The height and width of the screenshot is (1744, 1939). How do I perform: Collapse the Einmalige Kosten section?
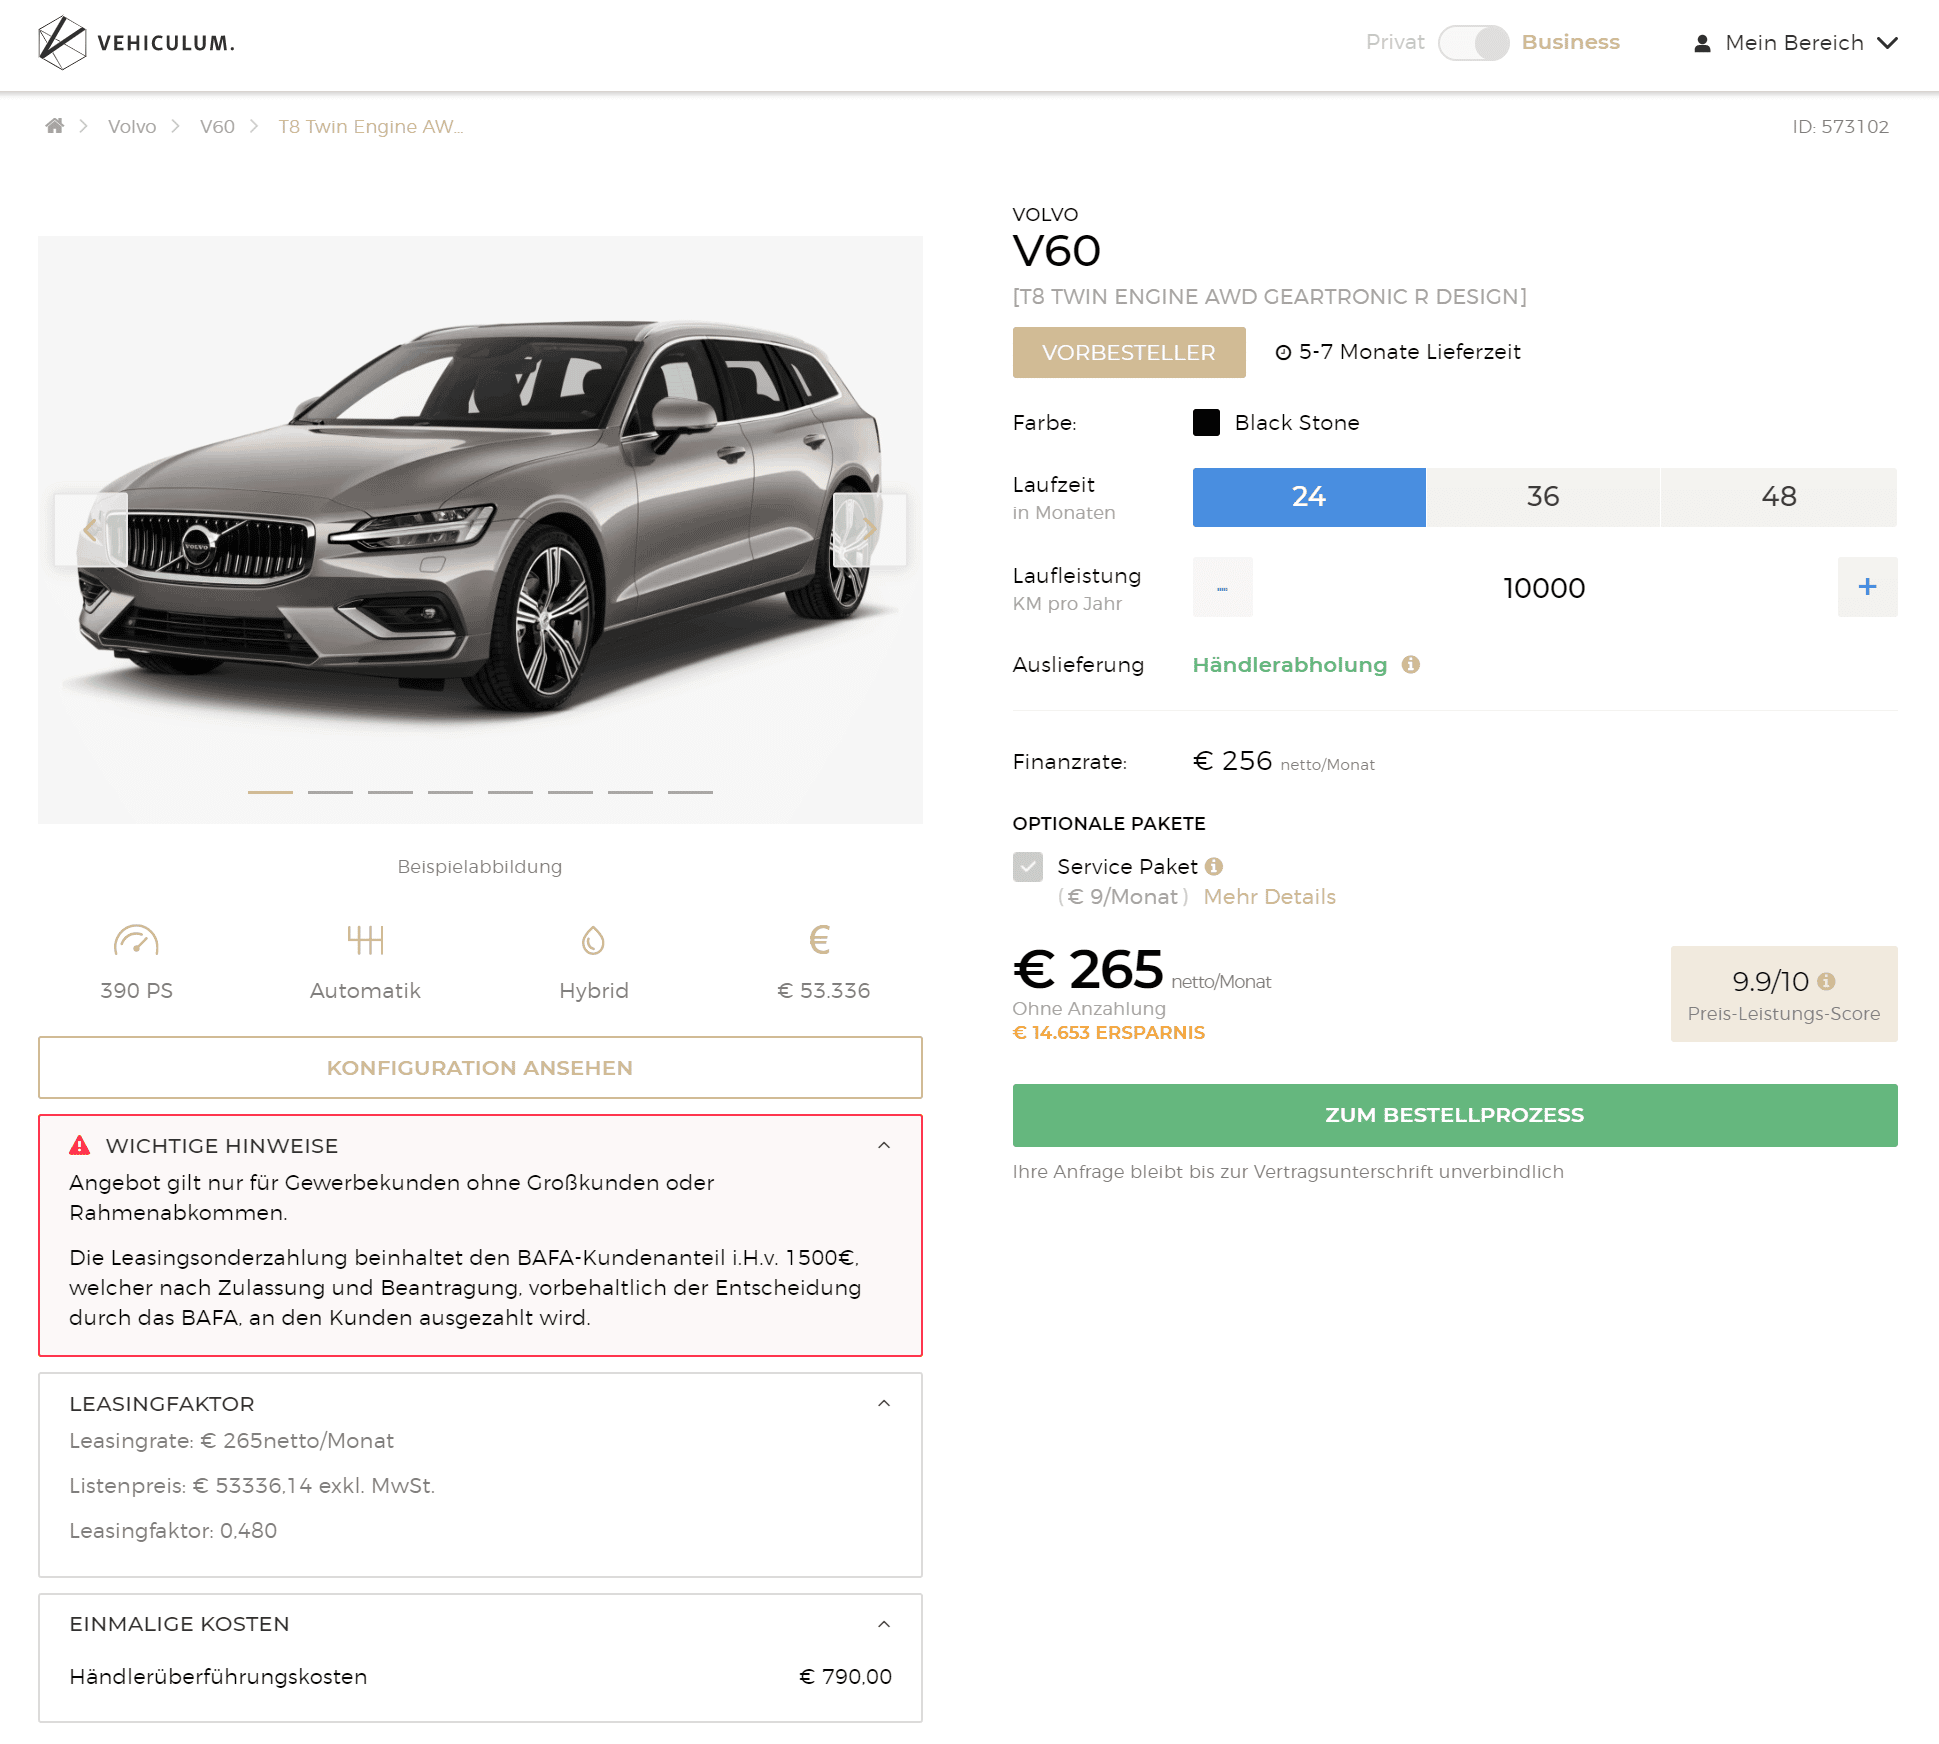[x=884, y=1624]
